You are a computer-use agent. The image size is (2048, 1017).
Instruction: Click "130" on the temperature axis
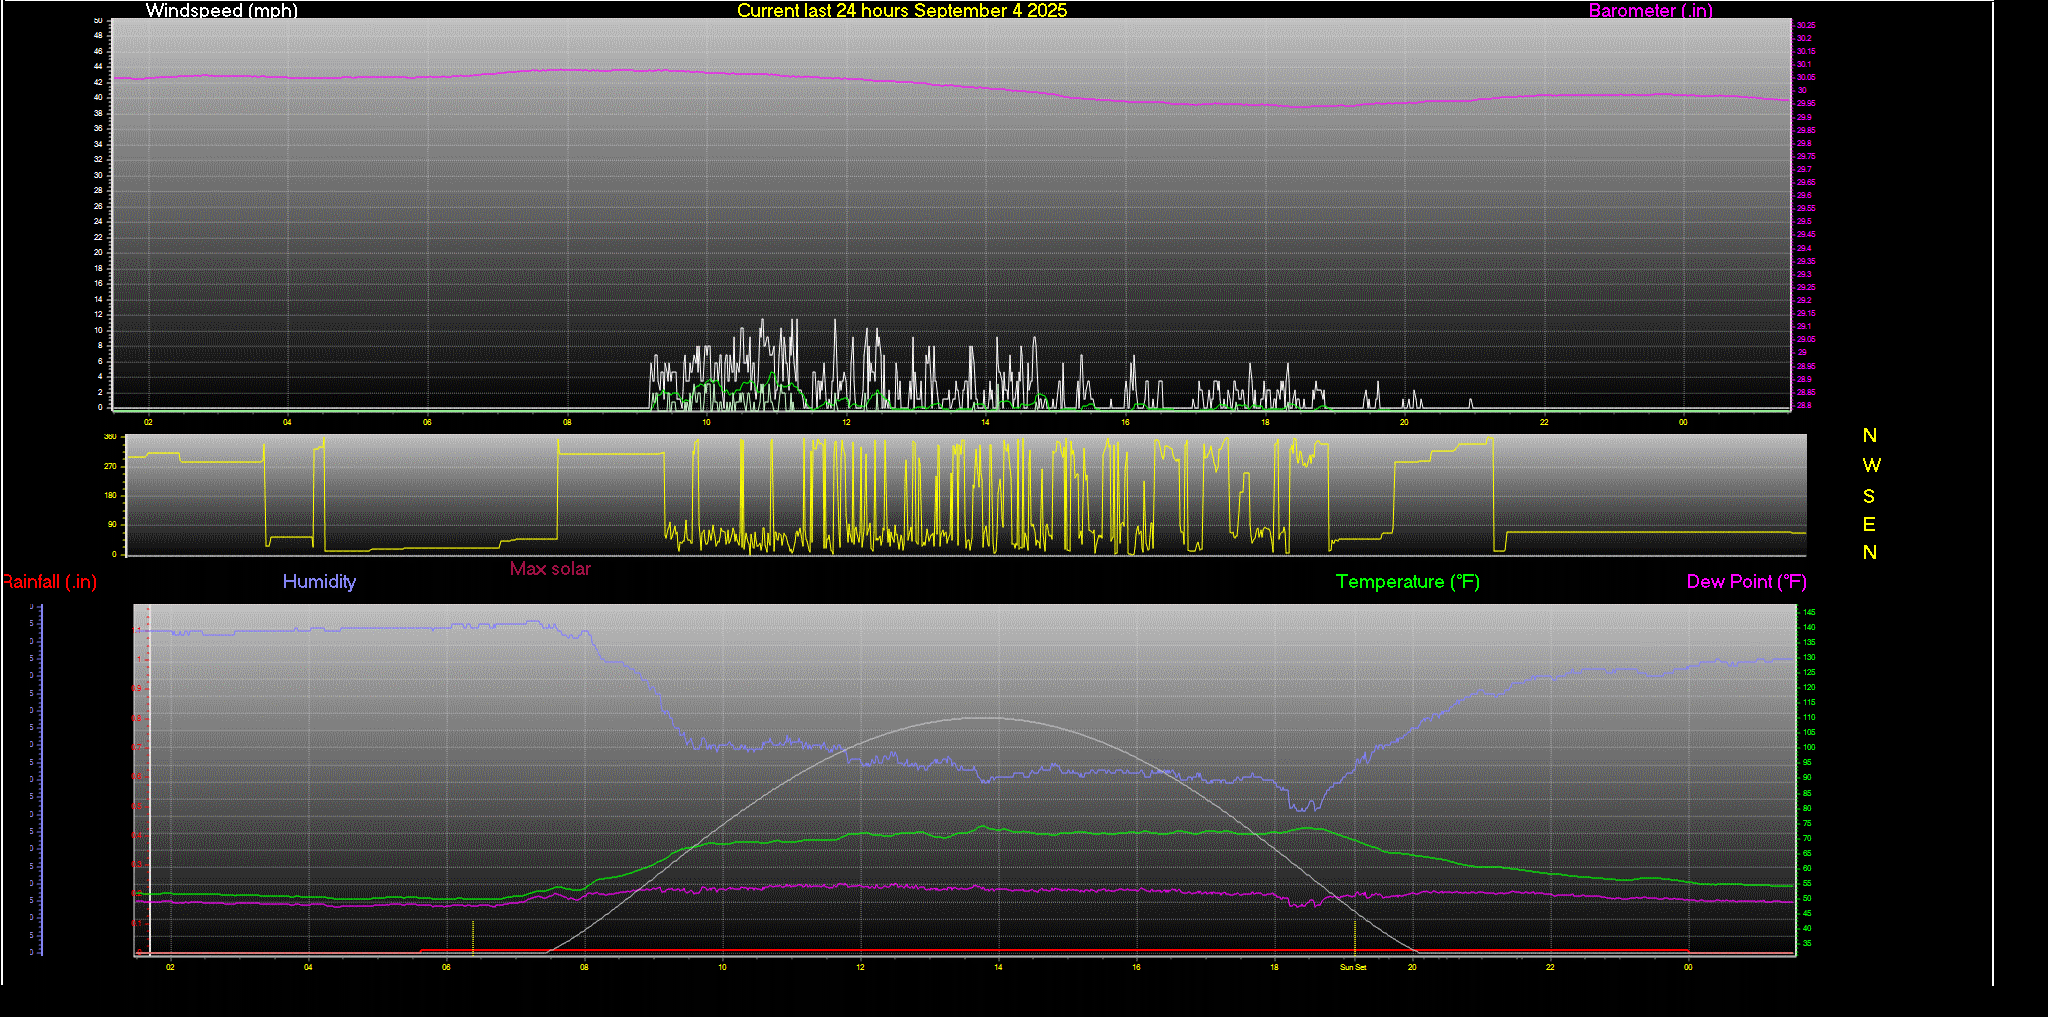(1810, 657)
